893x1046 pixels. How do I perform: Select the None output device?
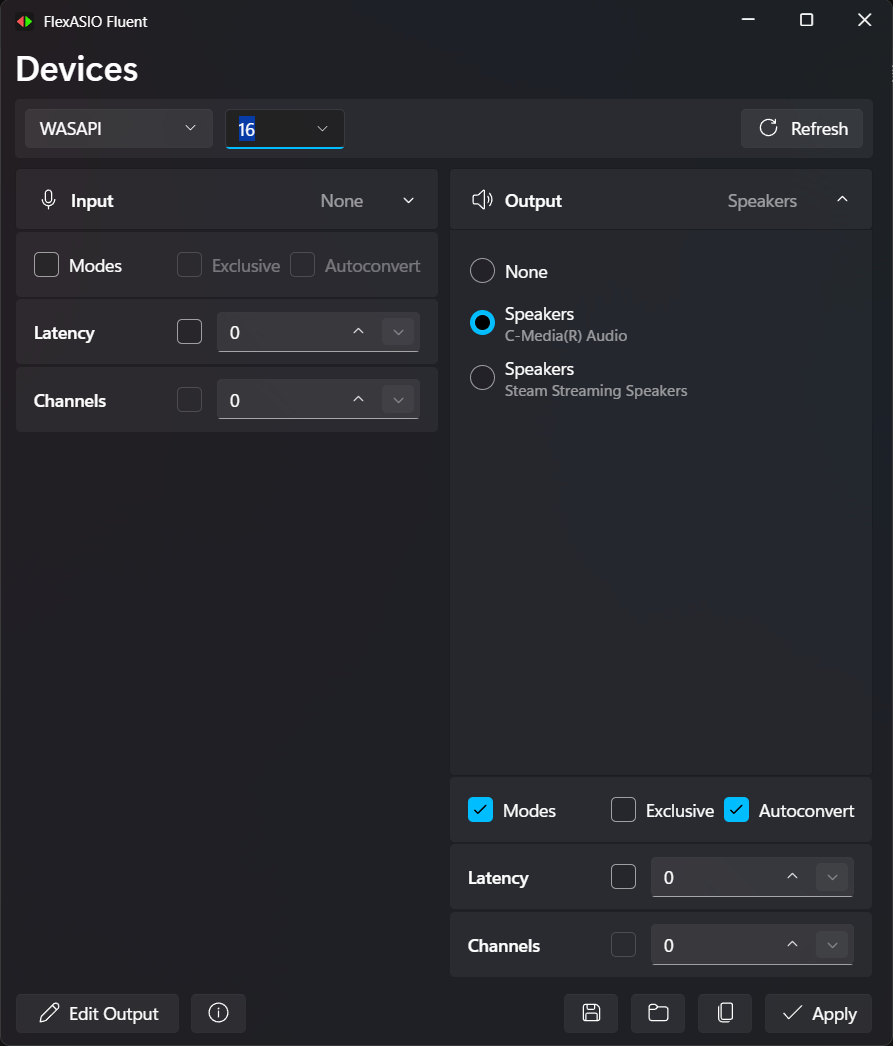509,271
